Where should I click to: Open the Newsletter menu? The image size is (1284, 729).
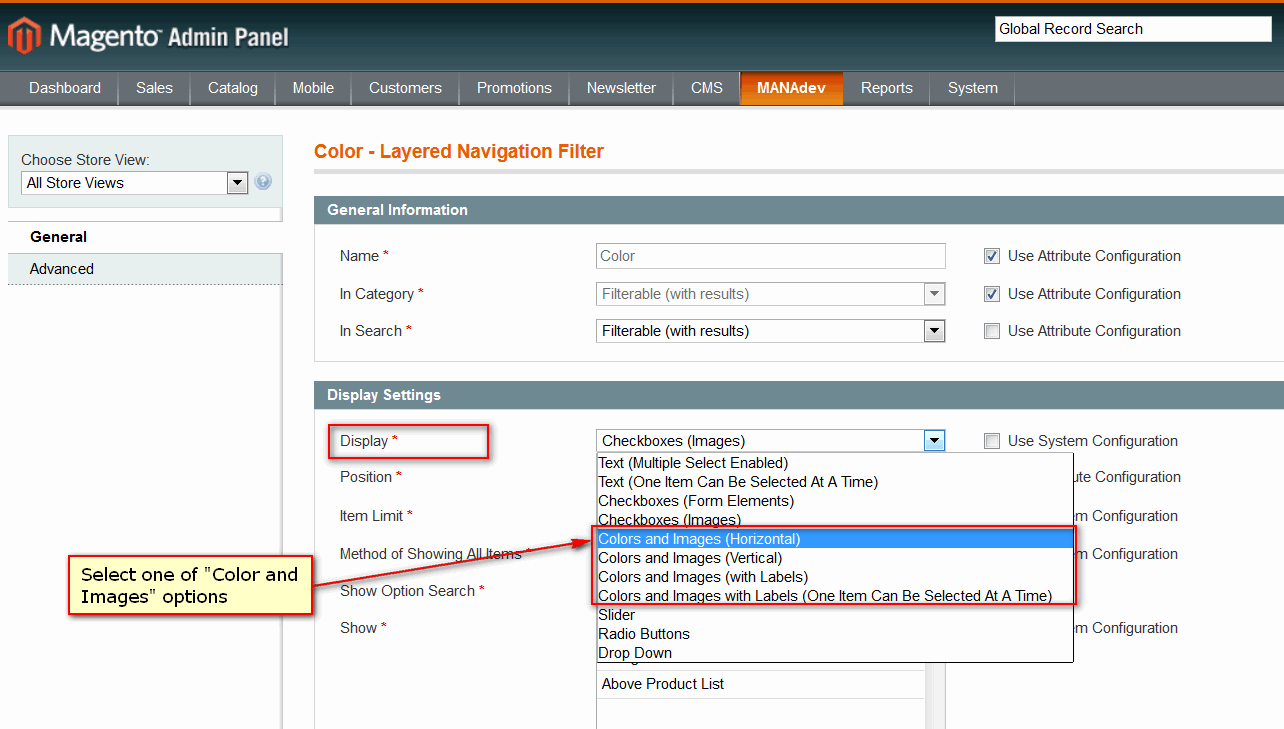(621, 88)
